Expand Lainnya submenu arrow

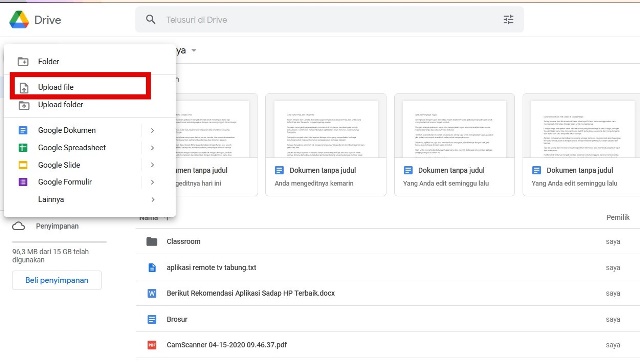pyautogui.click(x=153, y=200)
